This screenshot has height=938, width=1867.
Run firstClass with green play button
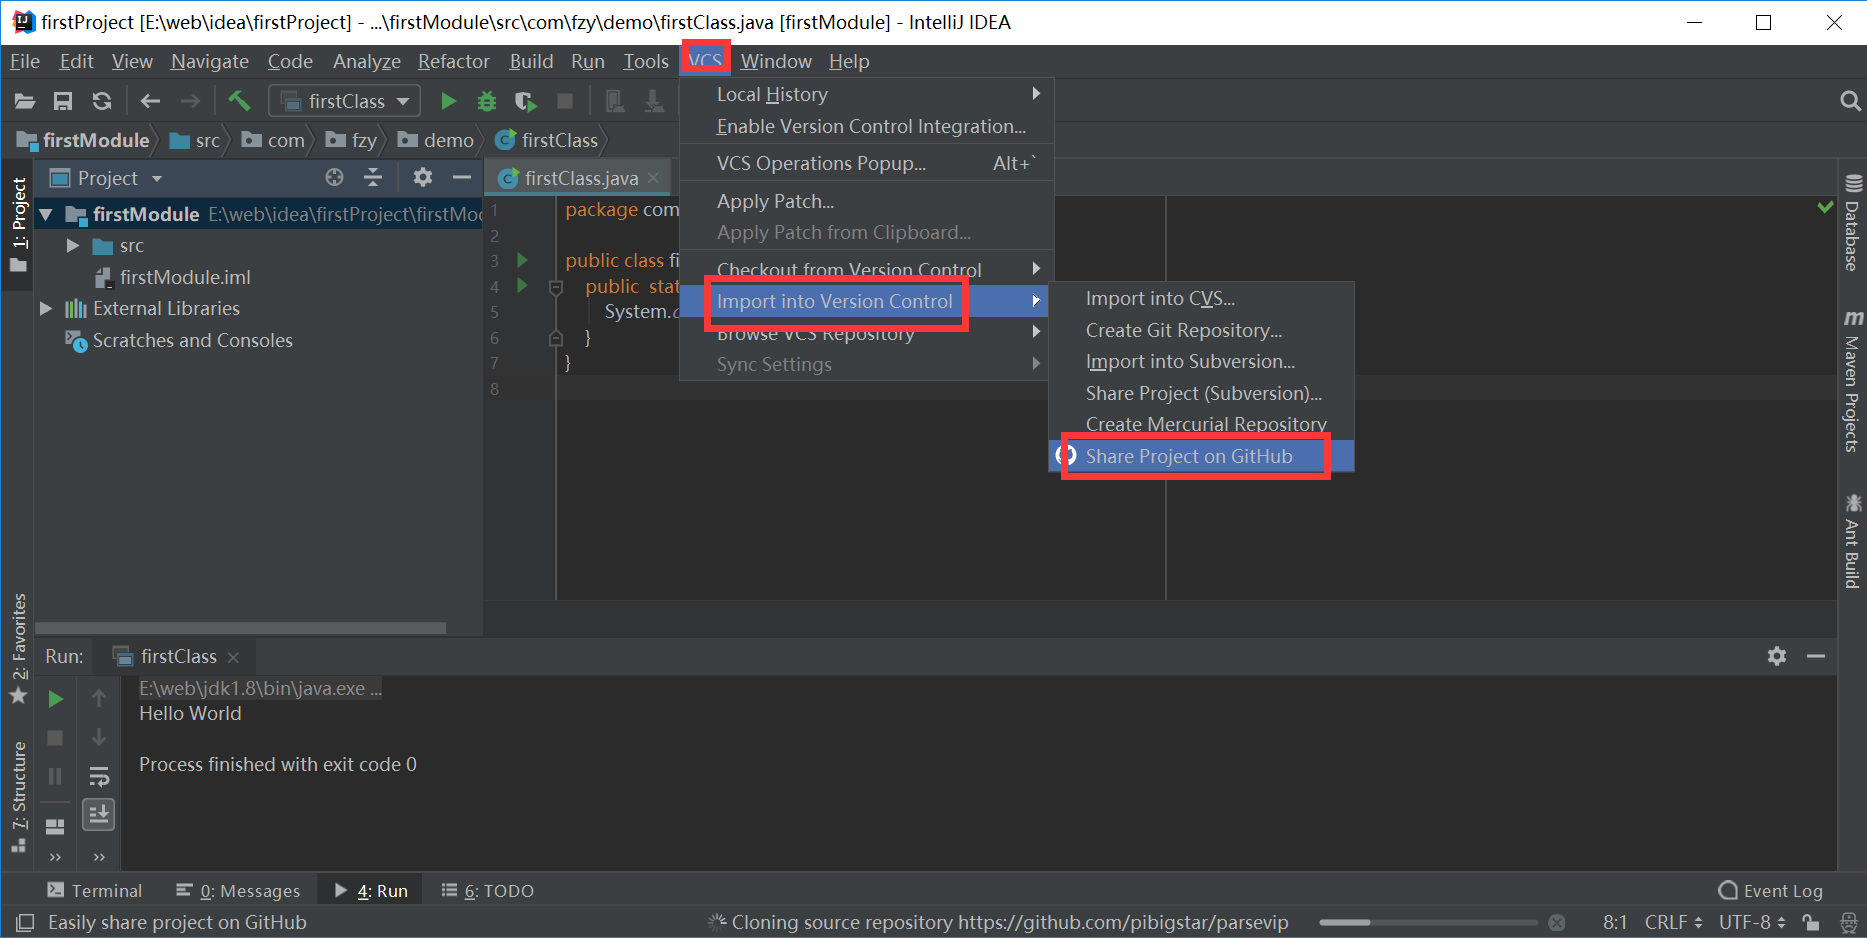(x=449, y=101)
